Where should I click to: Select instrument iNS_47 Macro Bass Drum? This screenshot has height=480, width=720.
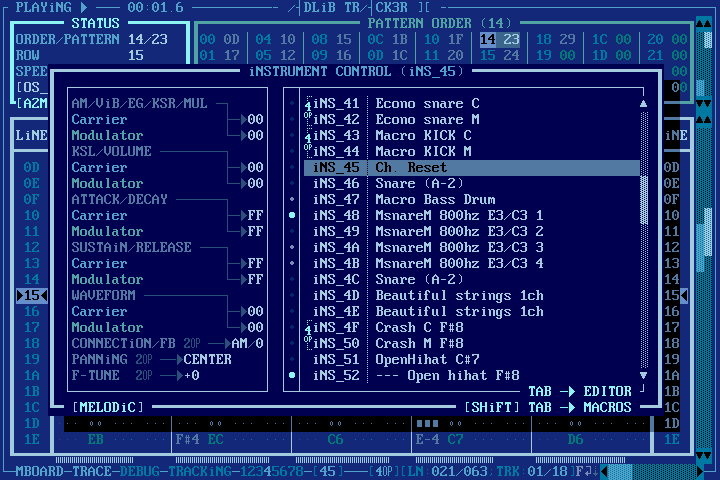click(472, 199)
